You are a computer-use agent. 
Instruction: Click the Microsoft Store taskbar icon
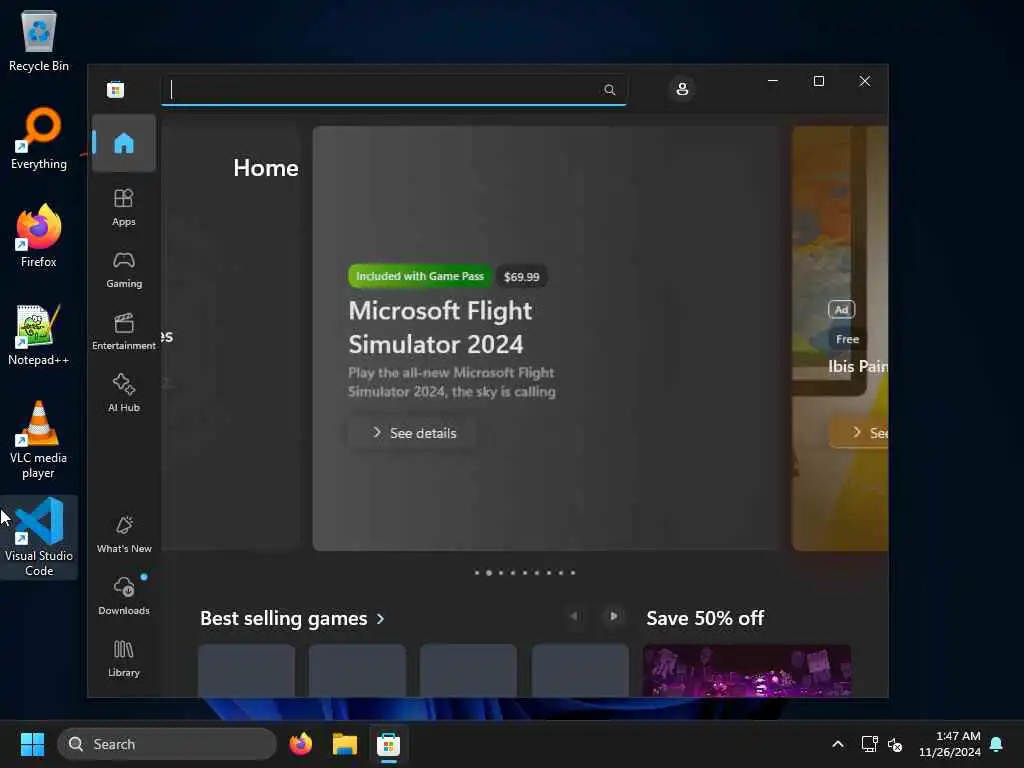point(388,744)
